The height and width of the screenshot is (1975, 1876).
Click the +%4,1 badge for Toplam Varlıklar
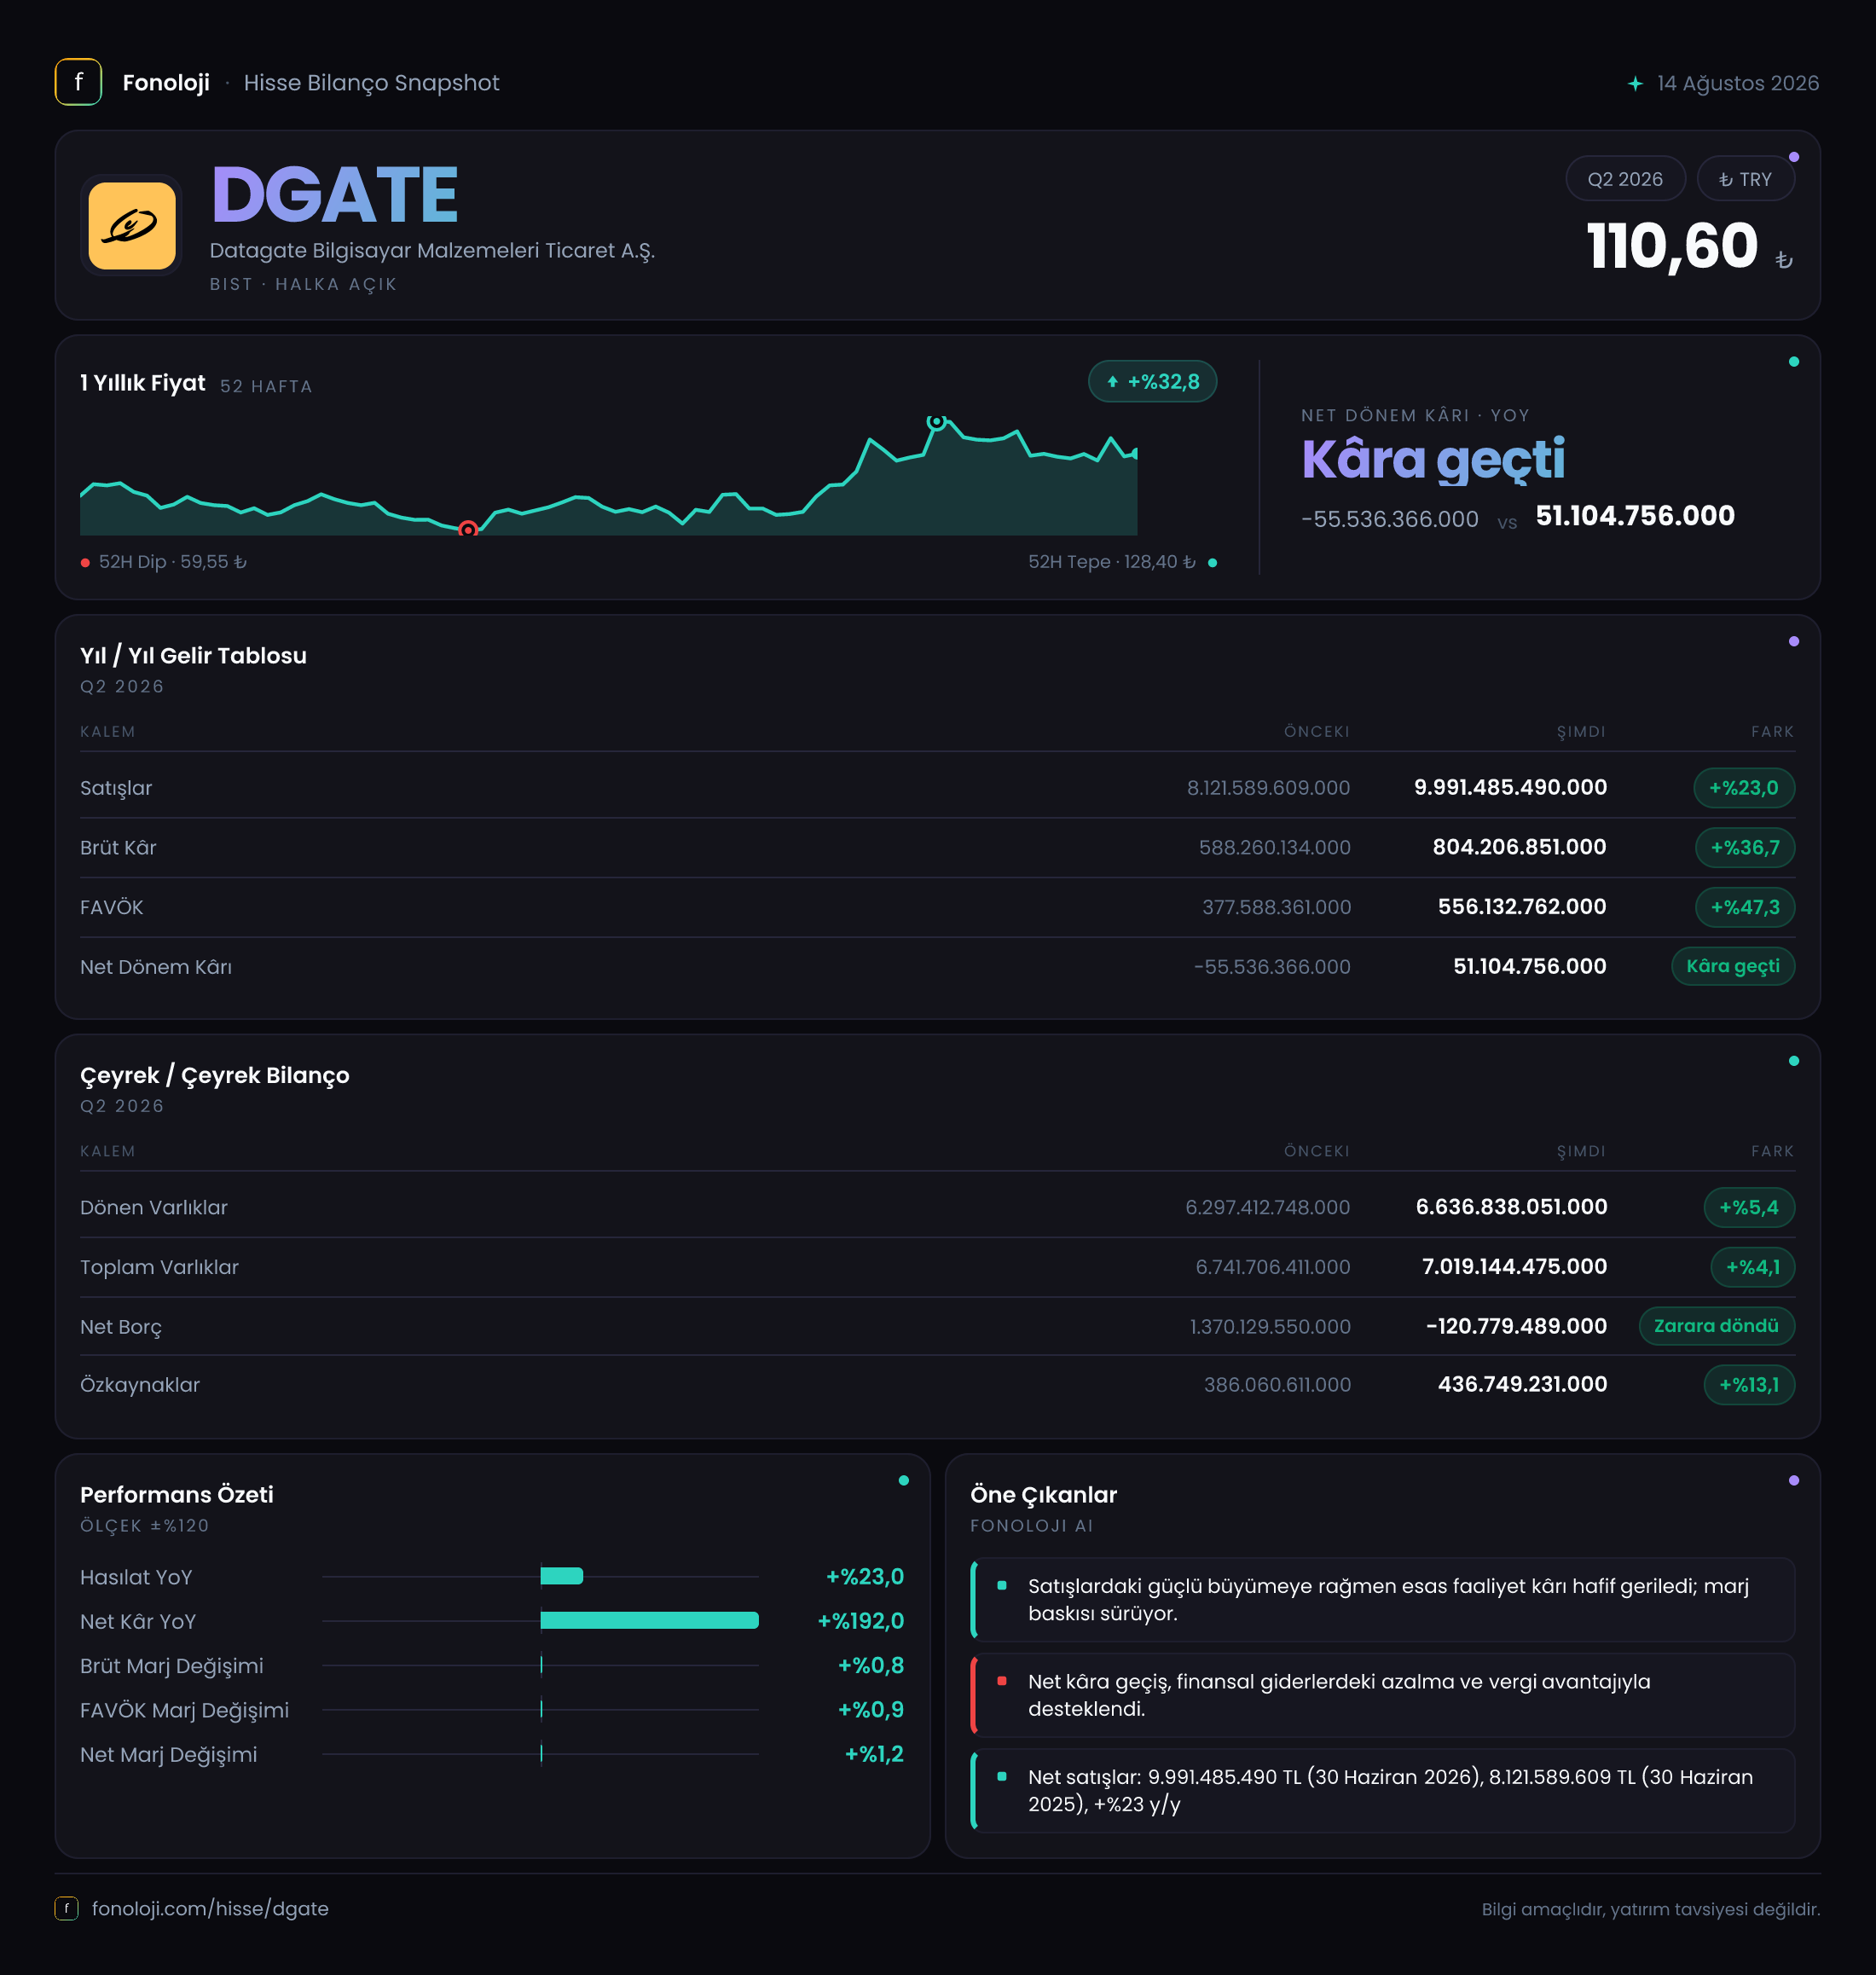tap(1753, 1267)
